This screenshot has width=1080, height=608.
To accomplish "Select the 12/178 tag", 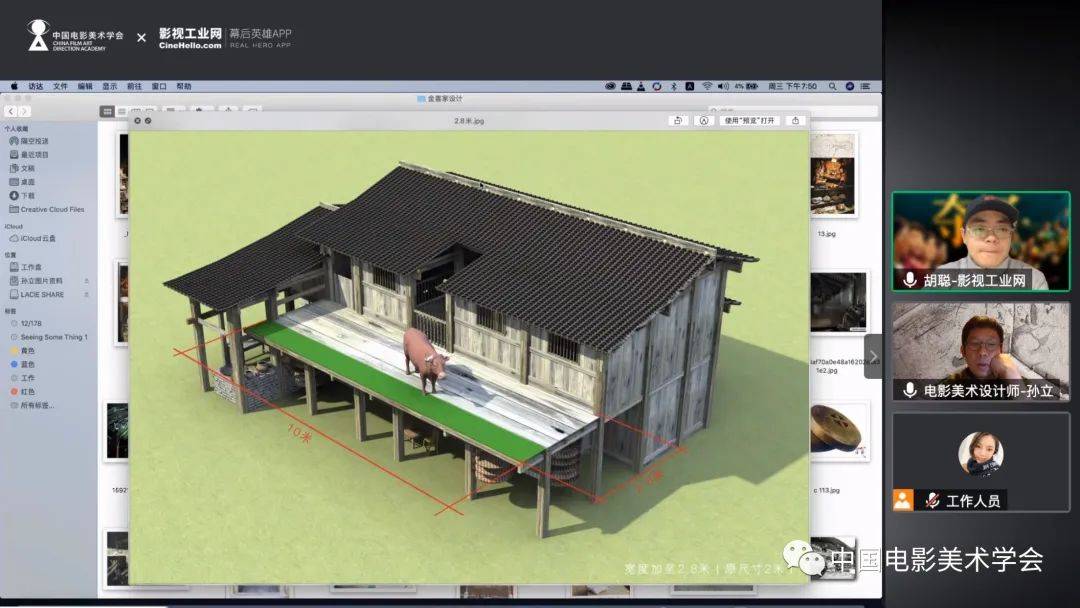I will tap(26, 323).
